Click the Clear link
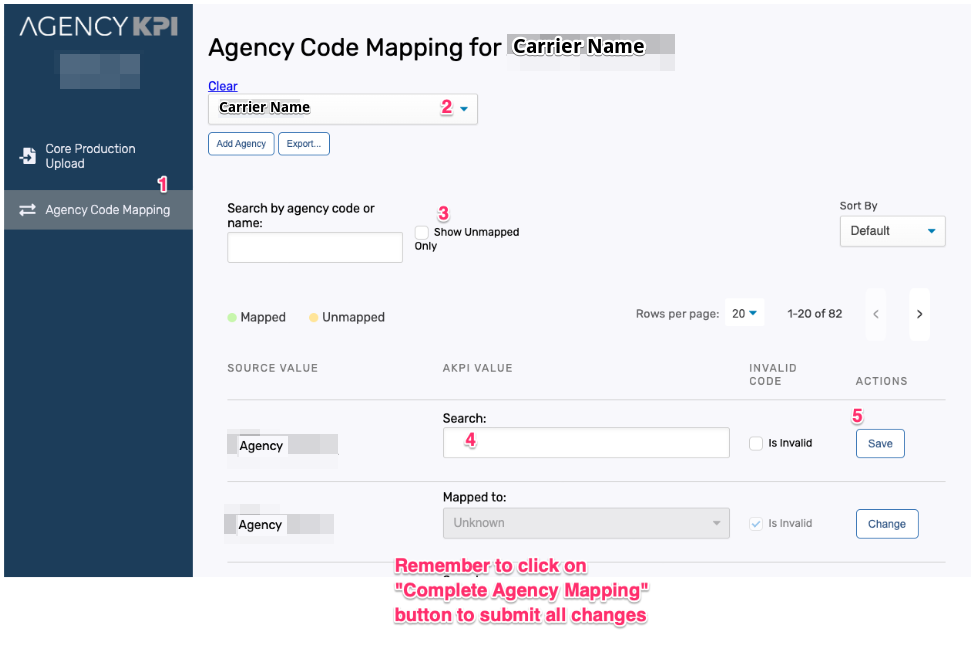The height and width of the screenshot is (654, 978). [x=223, y=86]
